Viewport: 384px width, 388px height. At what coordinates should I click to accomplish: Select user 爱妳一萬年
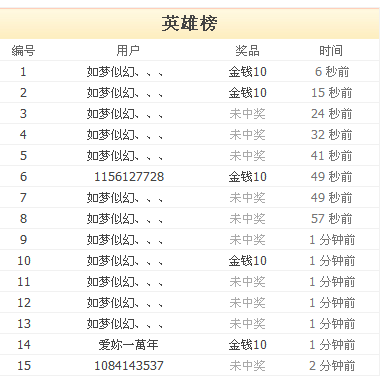click(x=128, y=345)
